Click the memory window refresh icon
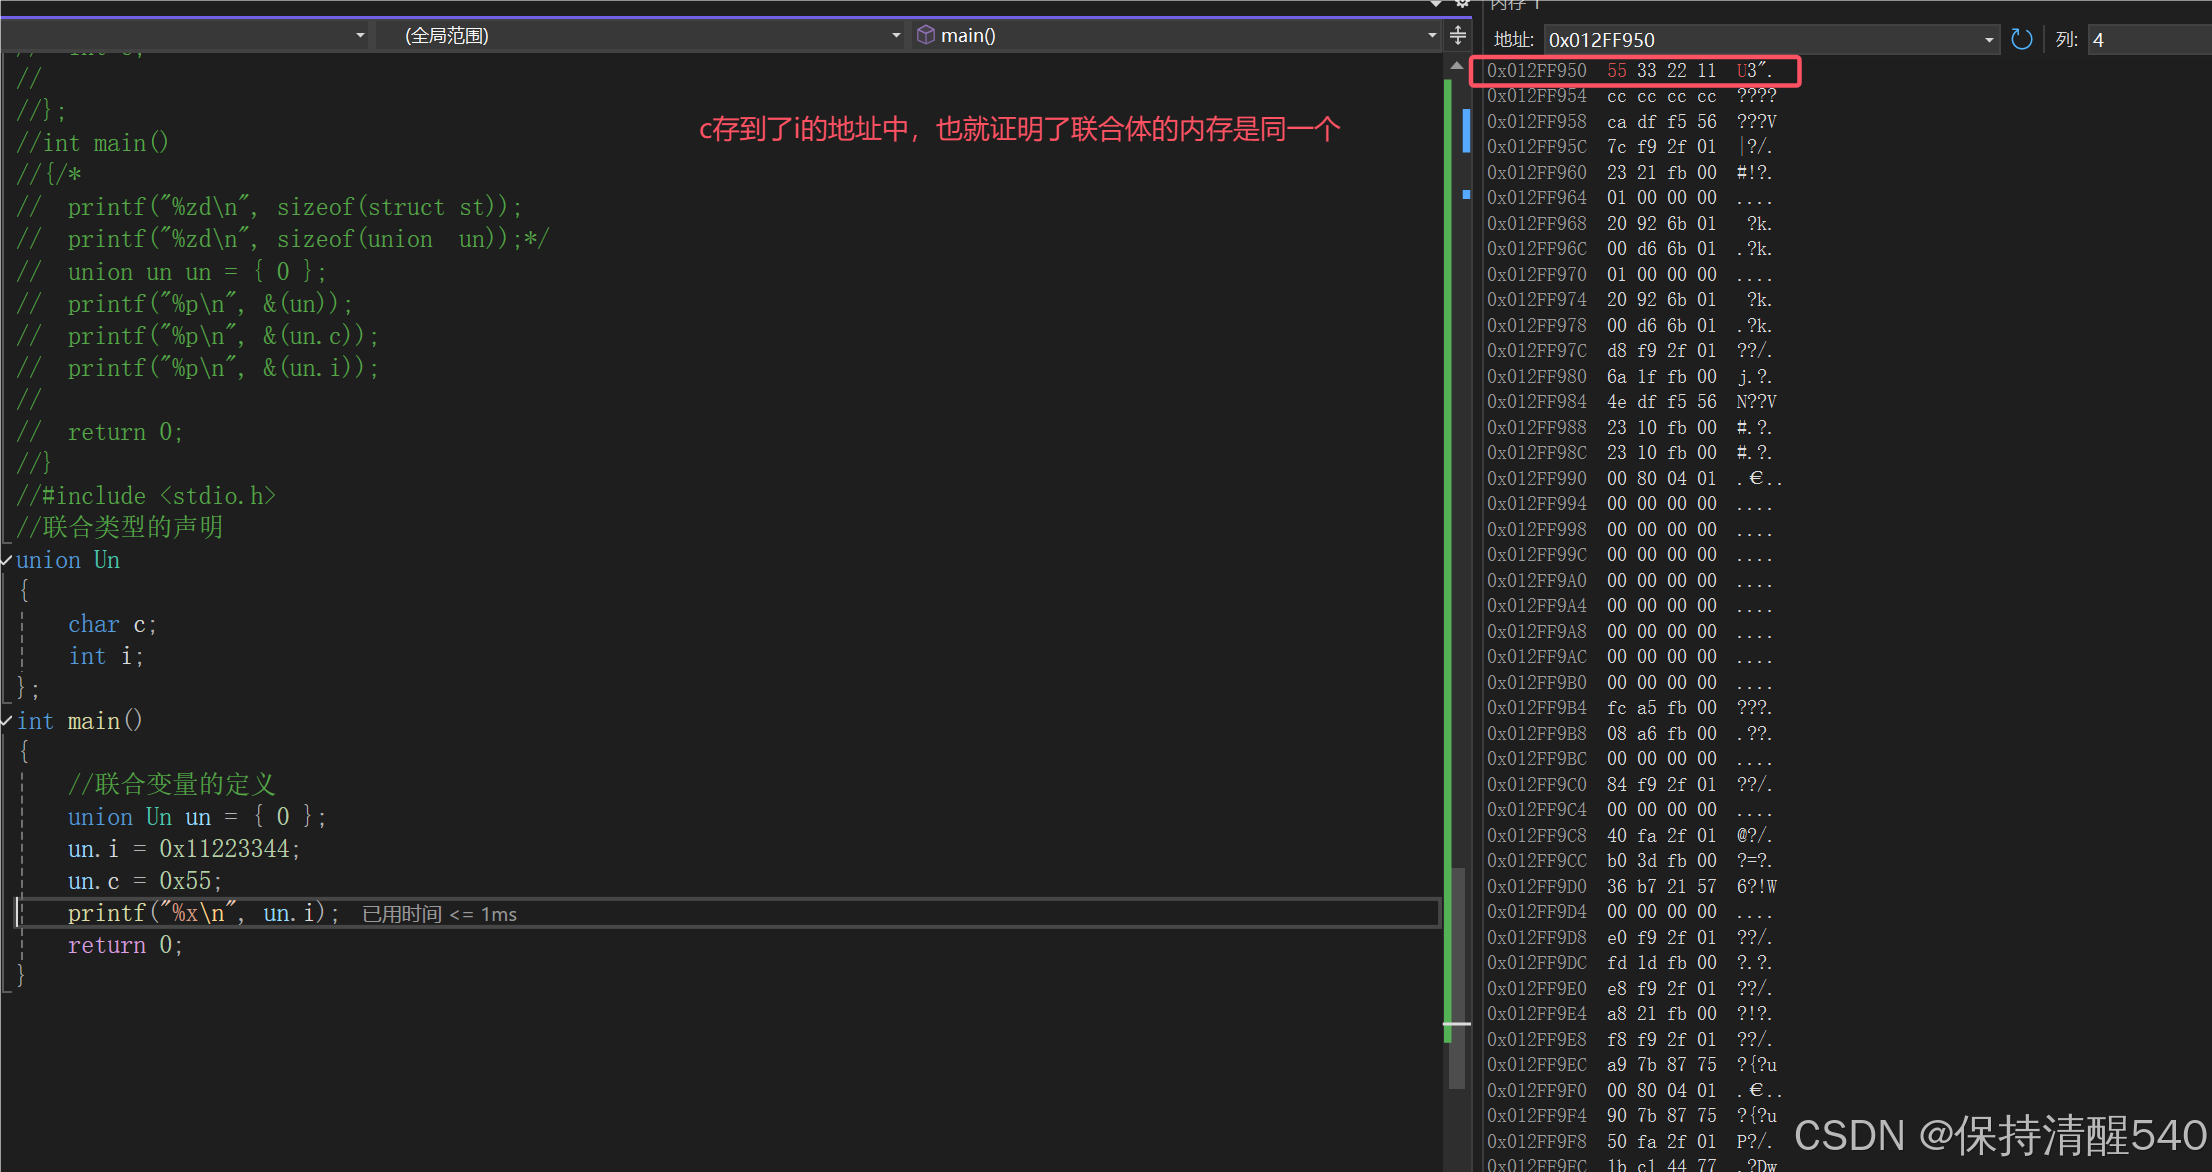2212x1172 pixels. pyautogui.click(x=2021, y=39)
